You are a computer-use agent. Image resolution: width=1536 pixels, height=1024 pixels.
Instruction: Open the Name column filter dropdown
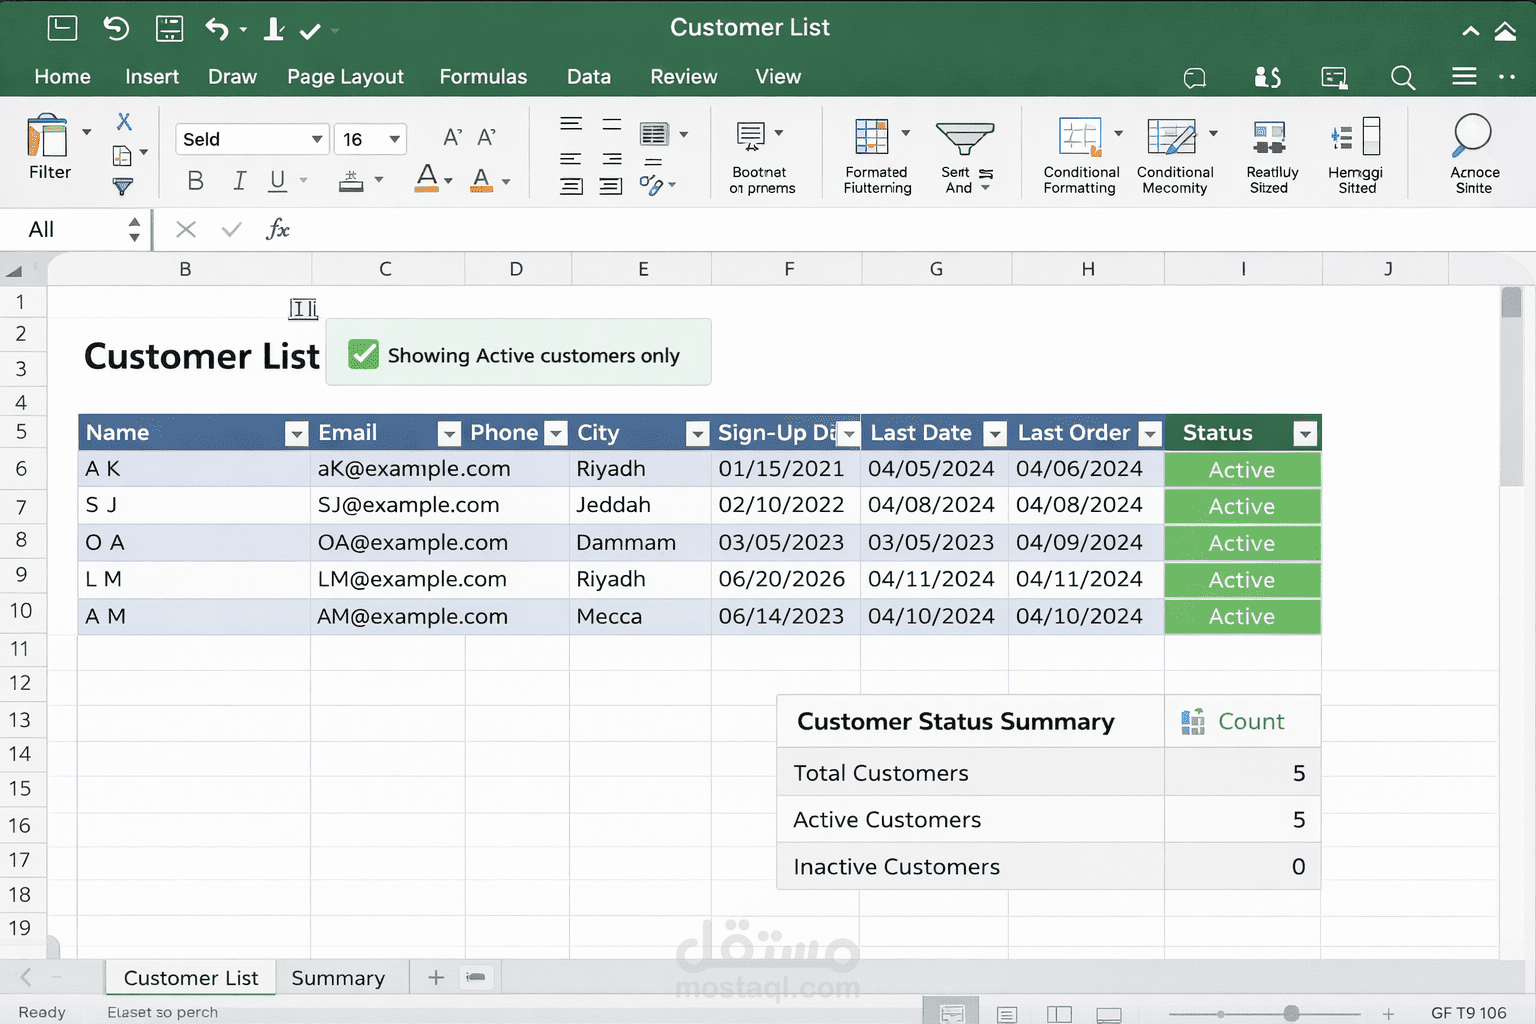pyautogui.click(x=296, y=433)
